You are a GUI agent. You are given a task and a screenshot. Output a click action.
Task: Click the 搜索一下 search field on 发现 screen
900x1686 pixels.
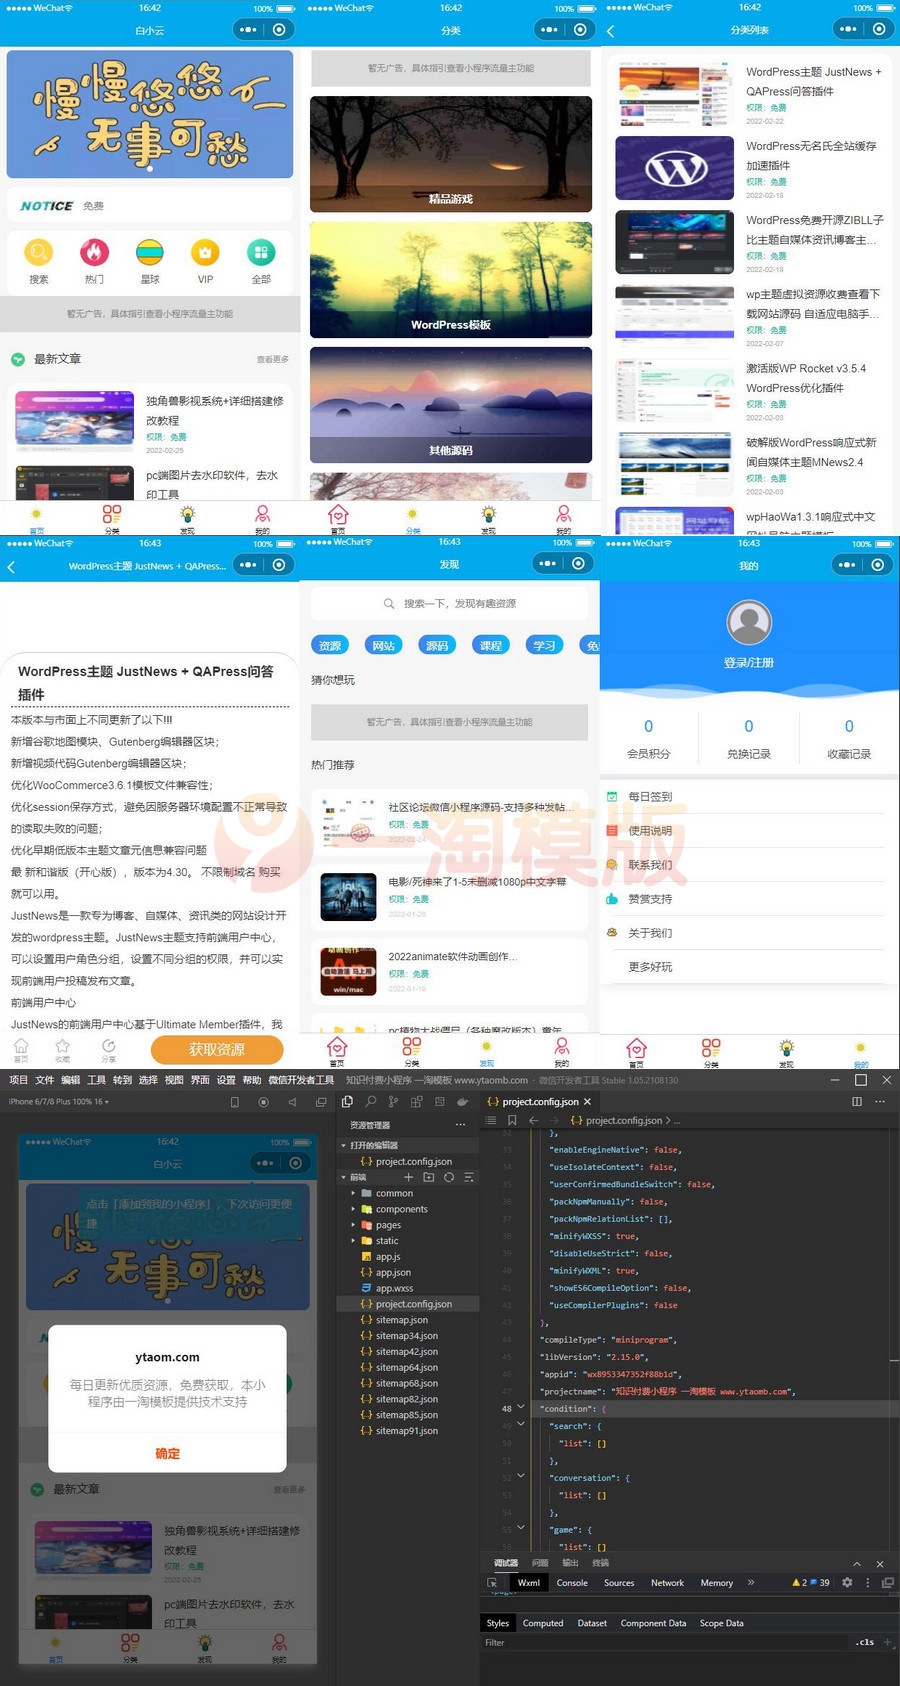click(x=449, y=604)
